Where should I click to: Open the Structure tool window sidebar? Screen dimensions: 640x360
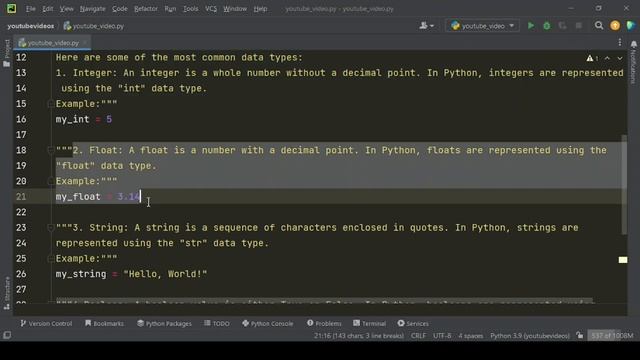(x=7, y=293)
